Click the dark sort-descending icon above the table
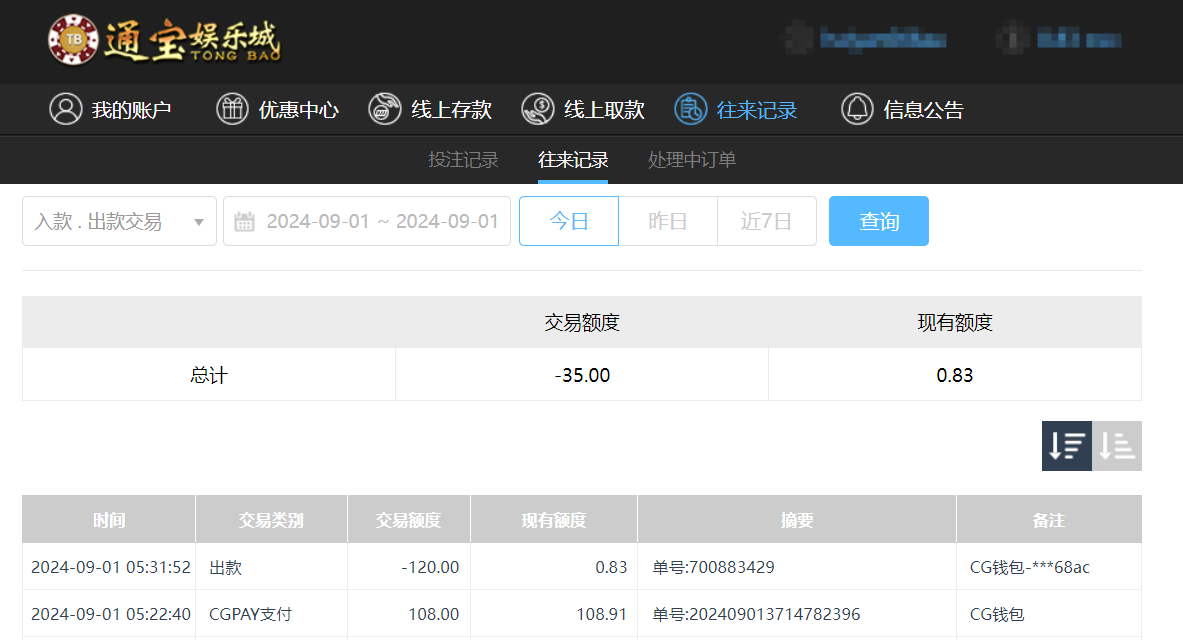 click(1066, 445)
